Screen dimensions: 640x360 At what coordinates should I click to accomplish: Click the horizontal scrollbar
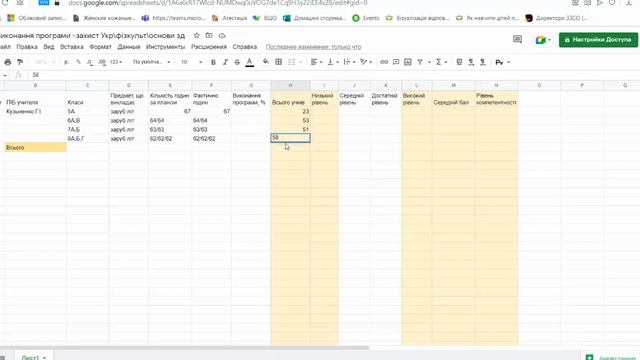click(x=184, y=348)
